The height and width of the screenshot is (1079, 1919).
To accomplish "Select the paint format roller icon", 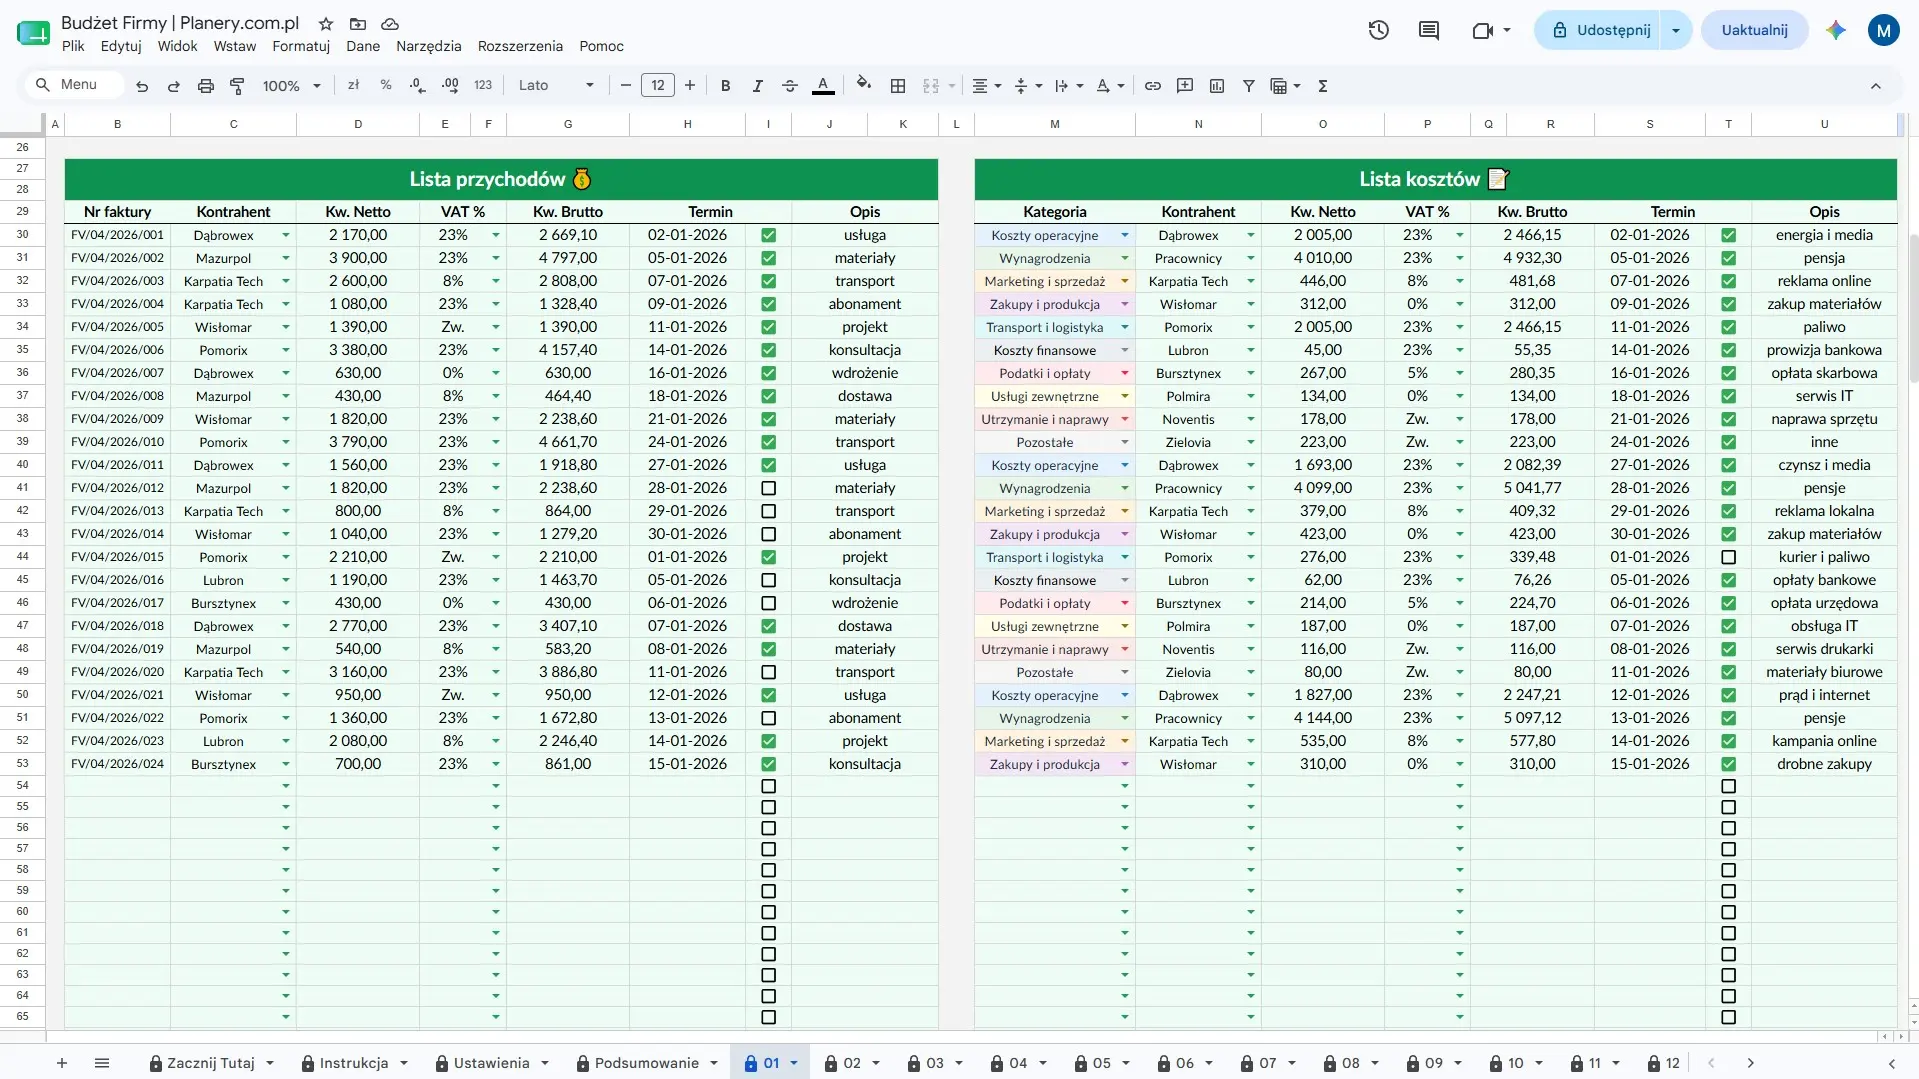I will tap(237, 86).
